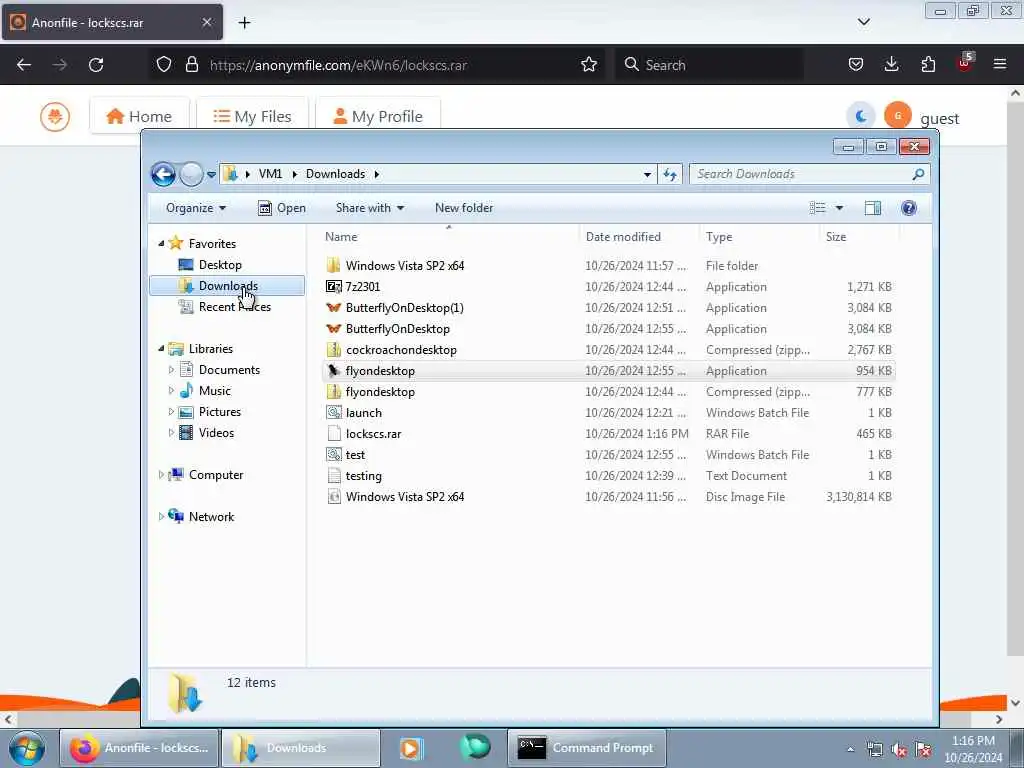Select the testing text document icon
The width and height of the screenshot is (1024, 768).
click(334, 476)
